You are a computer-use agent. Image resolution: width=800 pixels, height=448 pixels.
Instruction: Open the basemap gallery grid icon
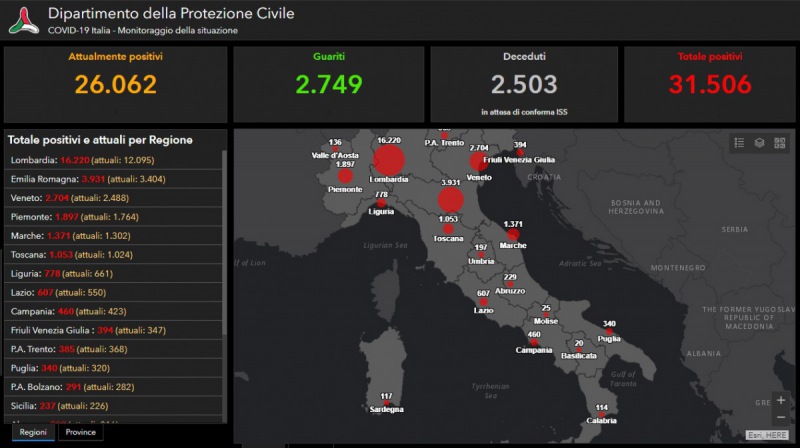779,143
